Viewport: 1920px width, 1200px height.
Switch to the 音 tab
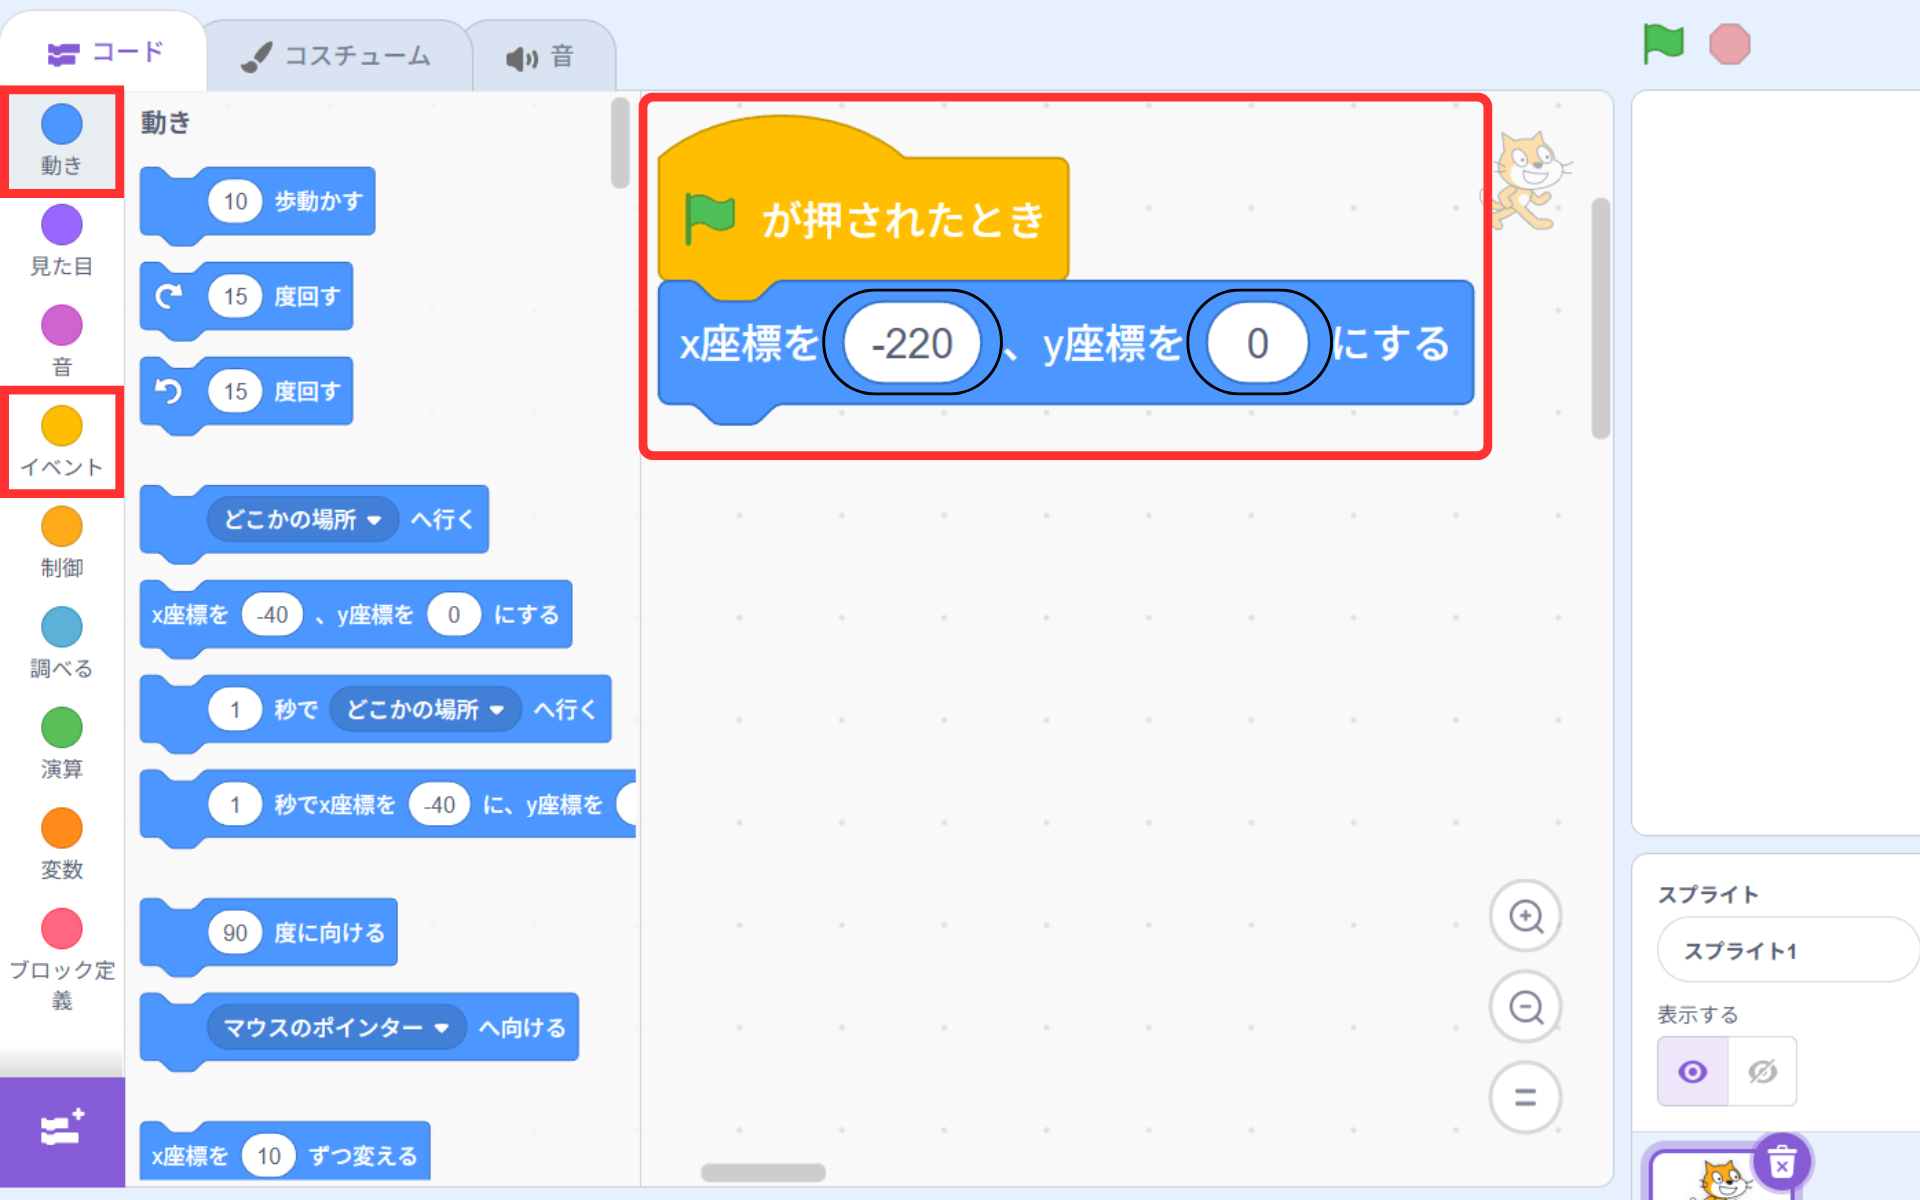click(541, 57)
